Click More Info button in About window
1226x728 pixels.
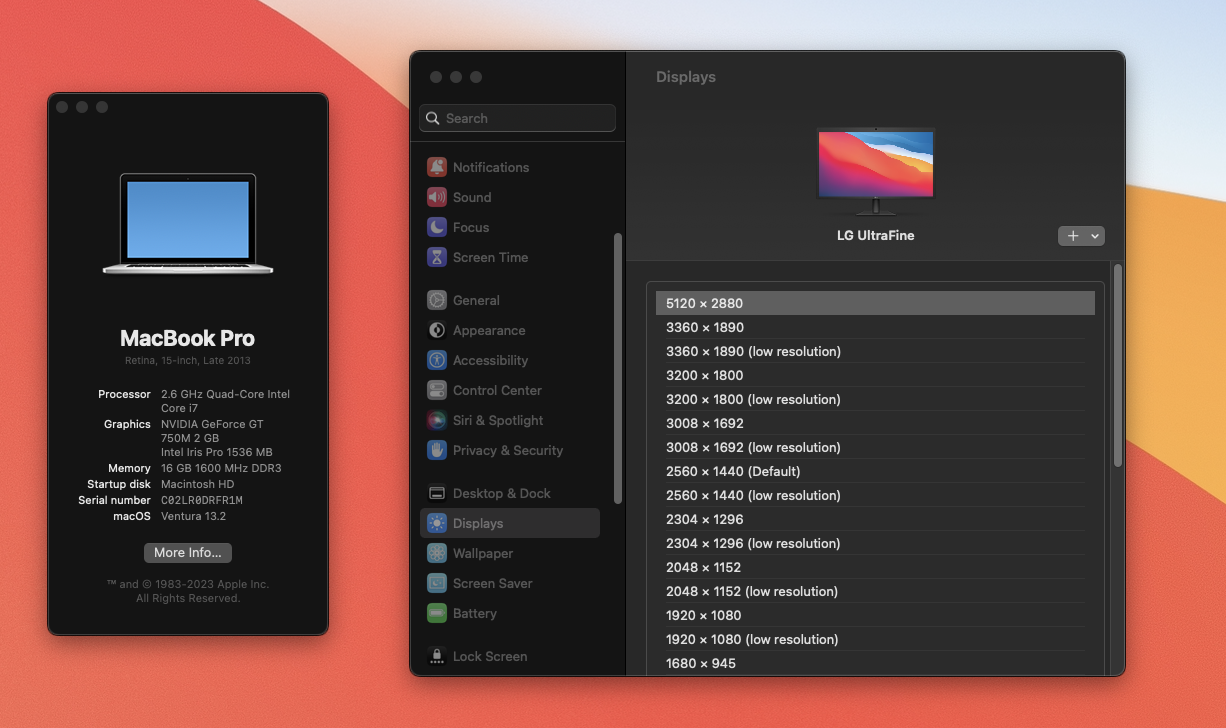point(188,552)
